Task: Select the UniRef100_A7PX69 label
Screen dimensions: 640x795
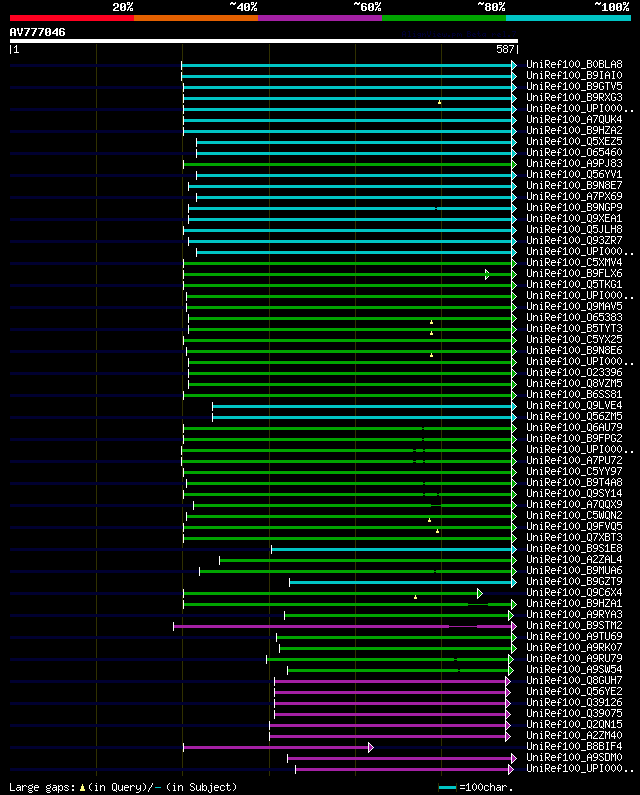Action: pyautogui.click(x=574, y=197)
